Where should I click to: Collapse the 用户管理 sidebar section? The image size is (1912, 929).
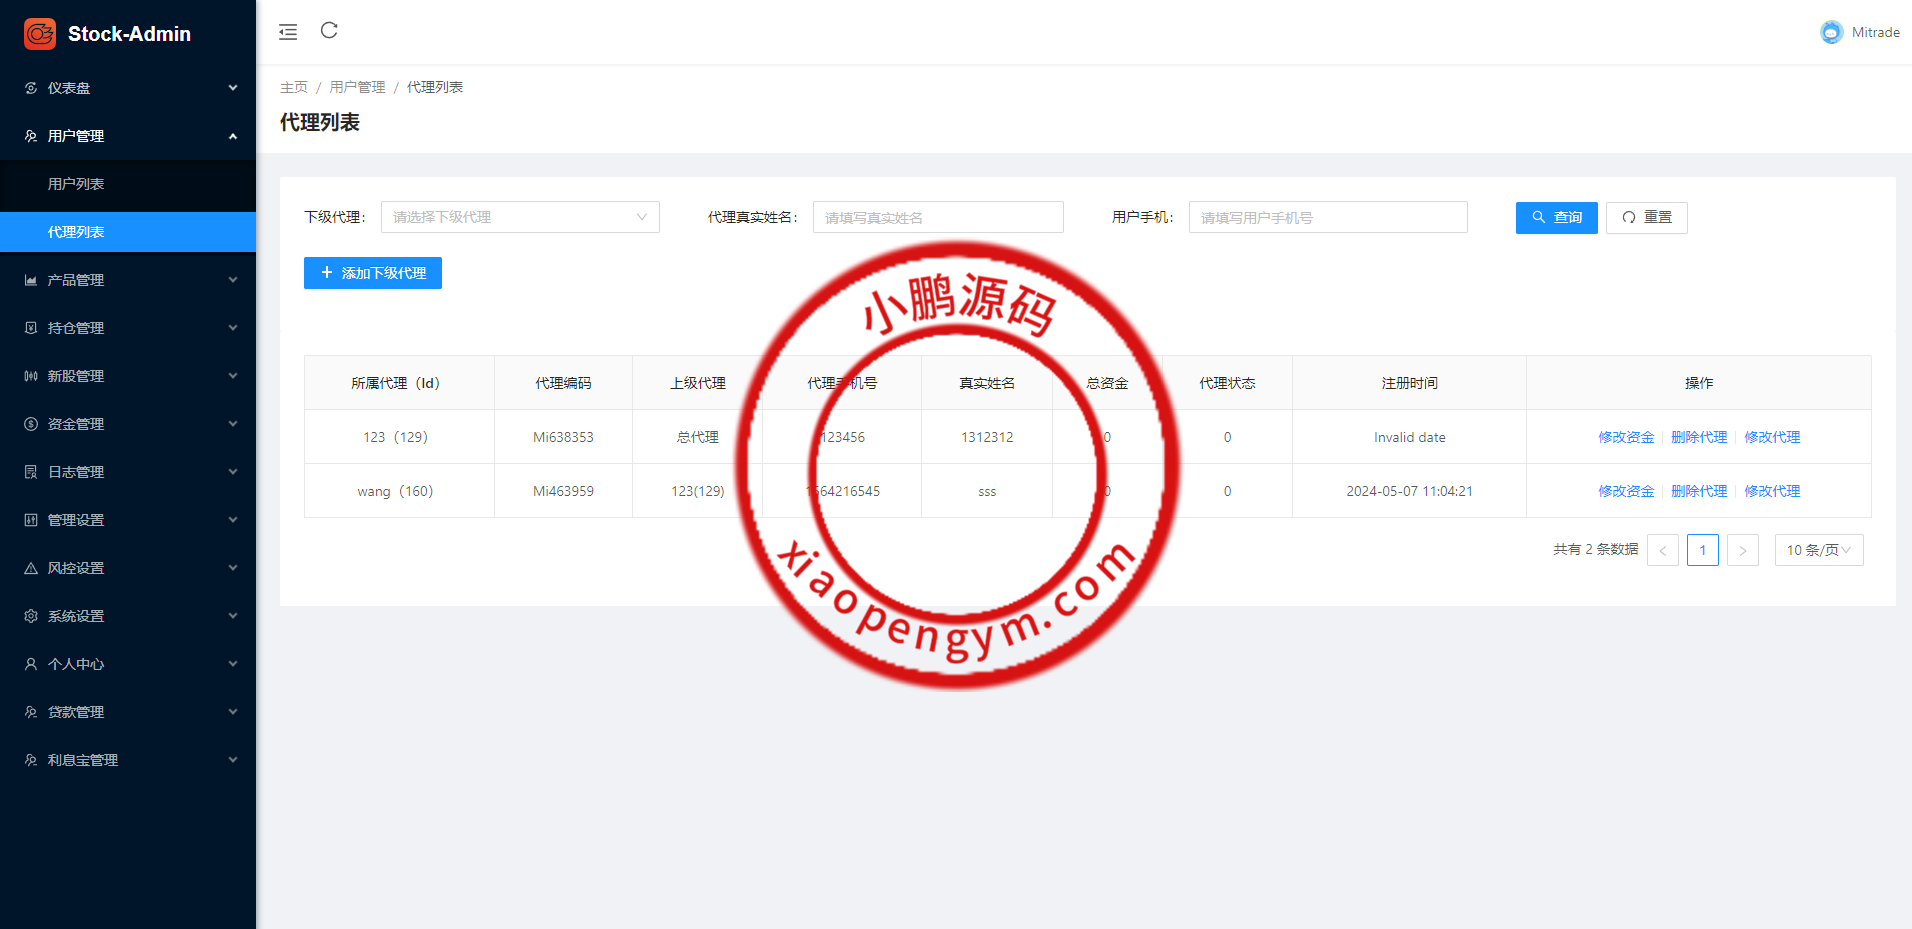[x=232, y=136]
